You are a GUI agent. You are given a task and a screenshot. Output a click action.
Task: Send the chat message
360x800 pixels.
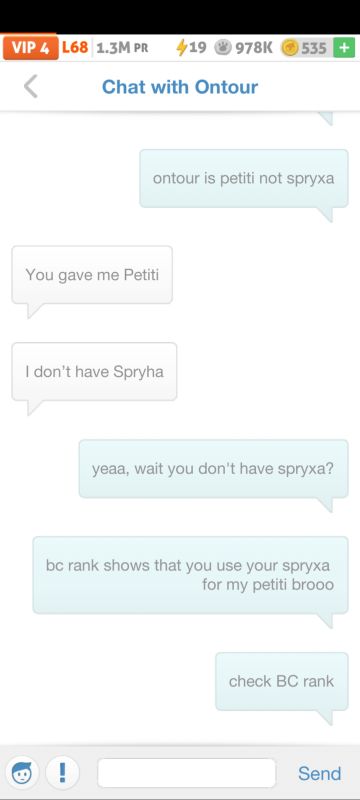[x=320, y=773]
